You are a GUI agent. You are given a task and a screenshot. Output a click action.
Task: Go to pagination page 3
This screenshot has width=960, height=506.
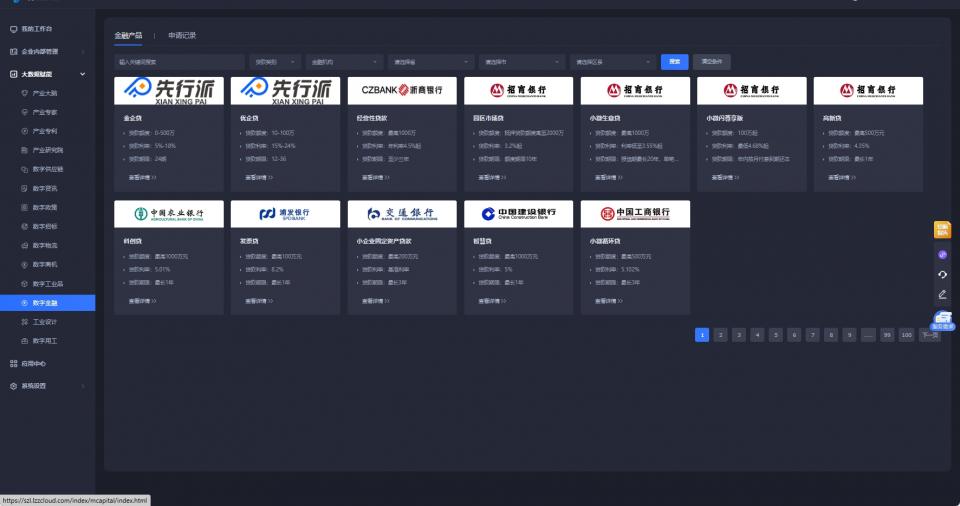(739, 335)
